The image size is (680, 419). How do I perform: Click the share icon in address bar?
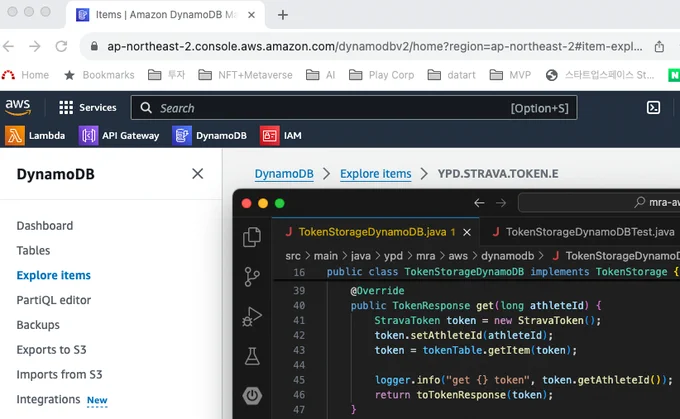tap(659, 46)
